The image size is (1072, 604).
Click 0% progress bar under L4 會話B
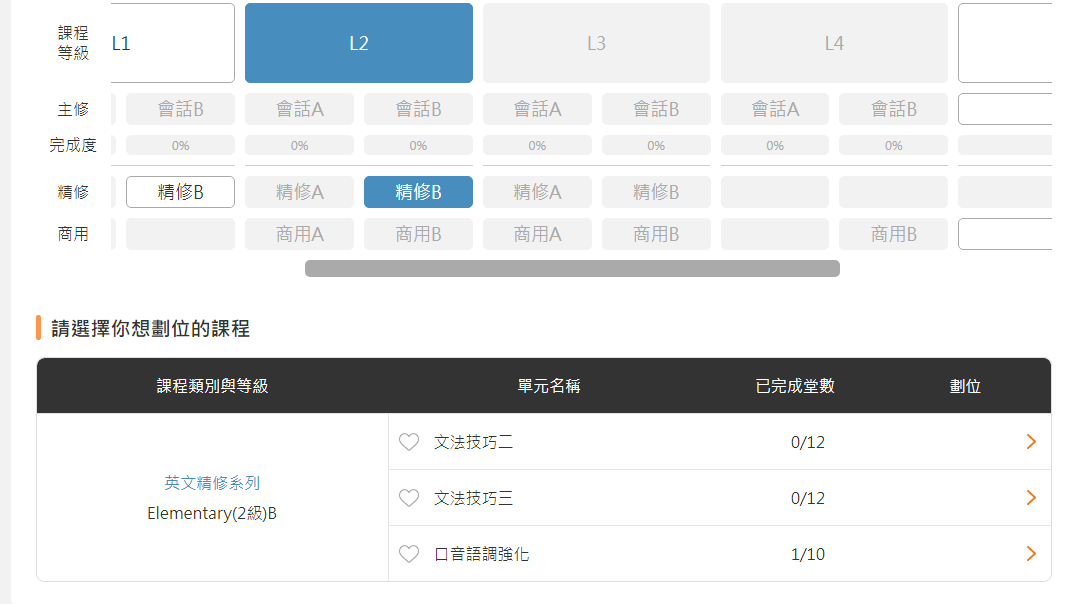[x=894, y=145]
